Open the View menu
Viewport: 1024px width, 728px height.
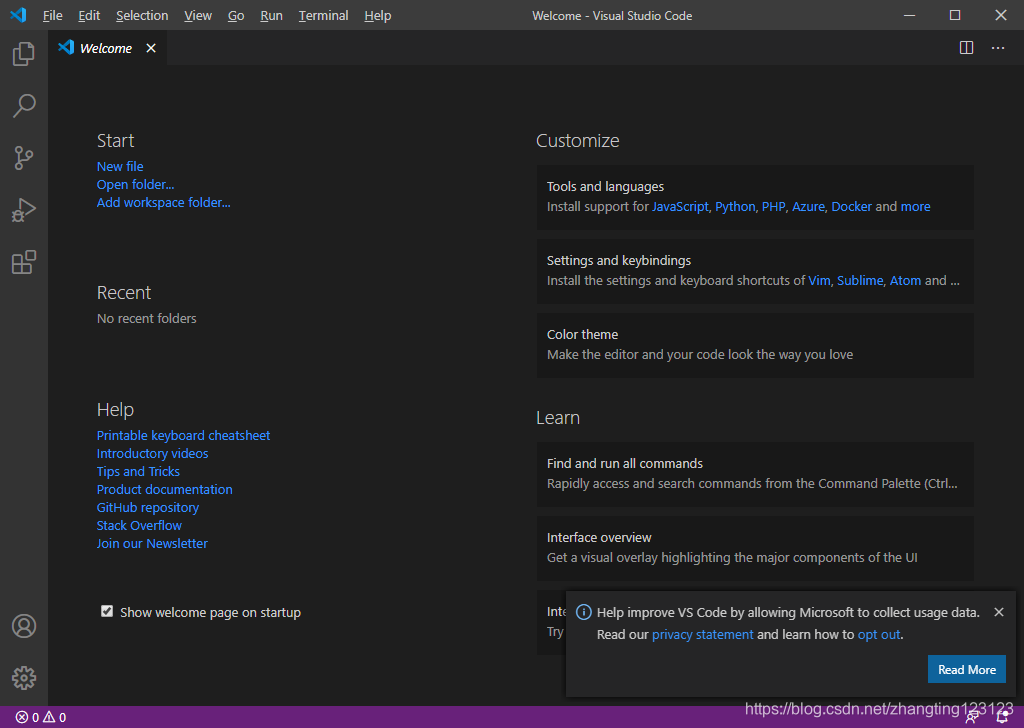point(197,15)
